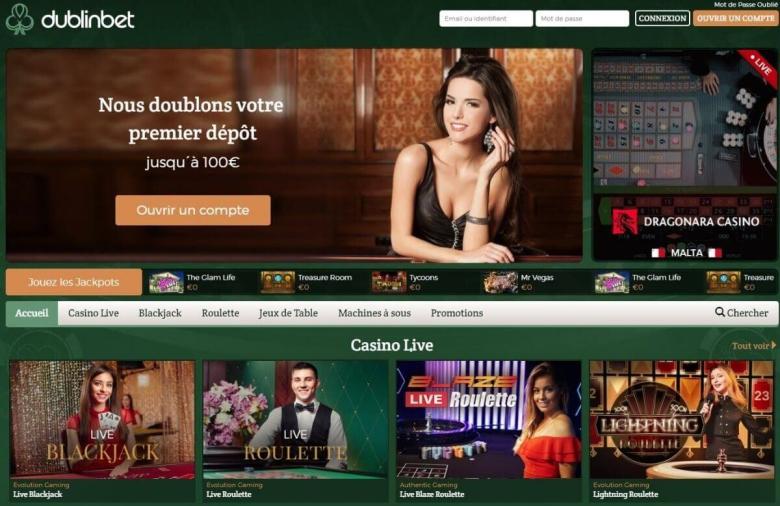
Task: Click the Dragonara Casino red logo
Action: coord(624,221)
